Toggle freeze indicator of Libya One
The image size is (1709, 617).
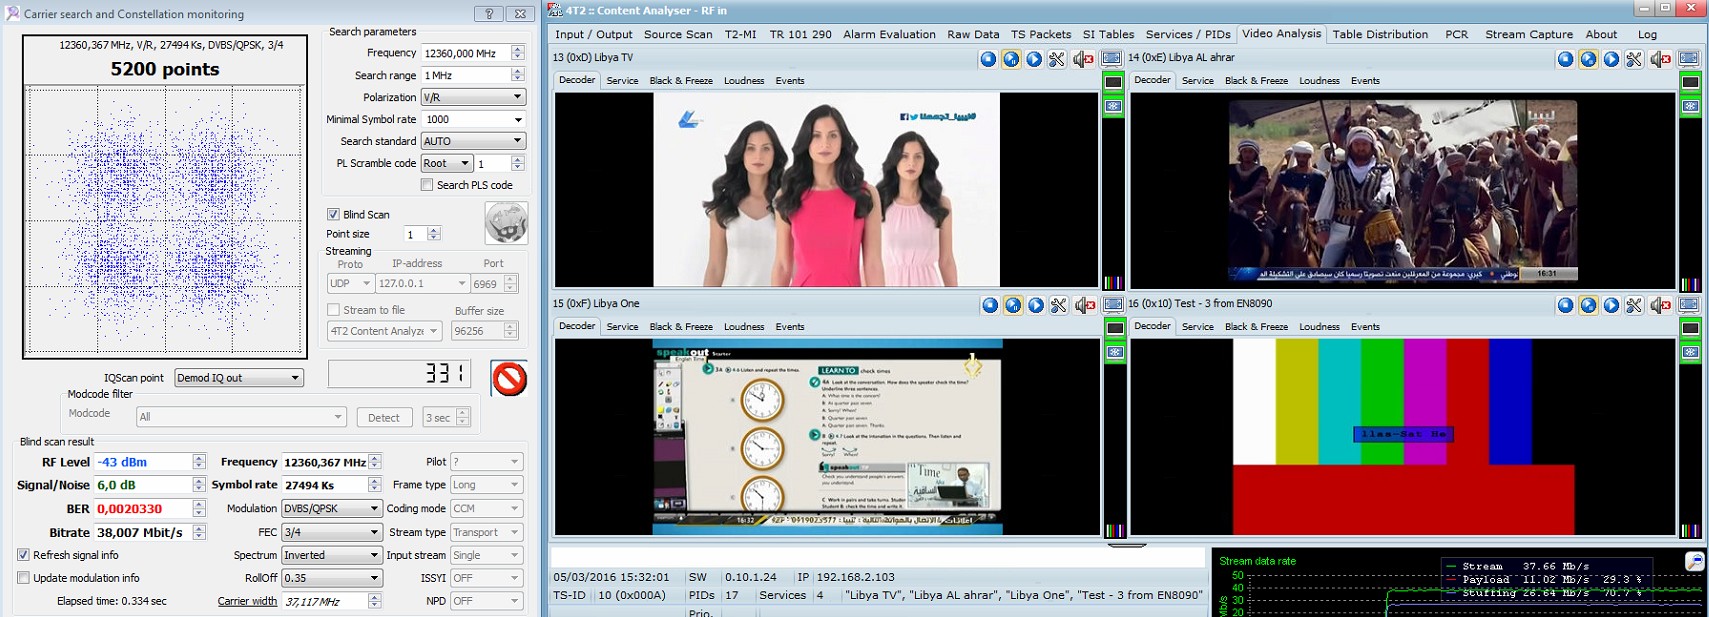pyautogui.click(x=1114, y=352)
